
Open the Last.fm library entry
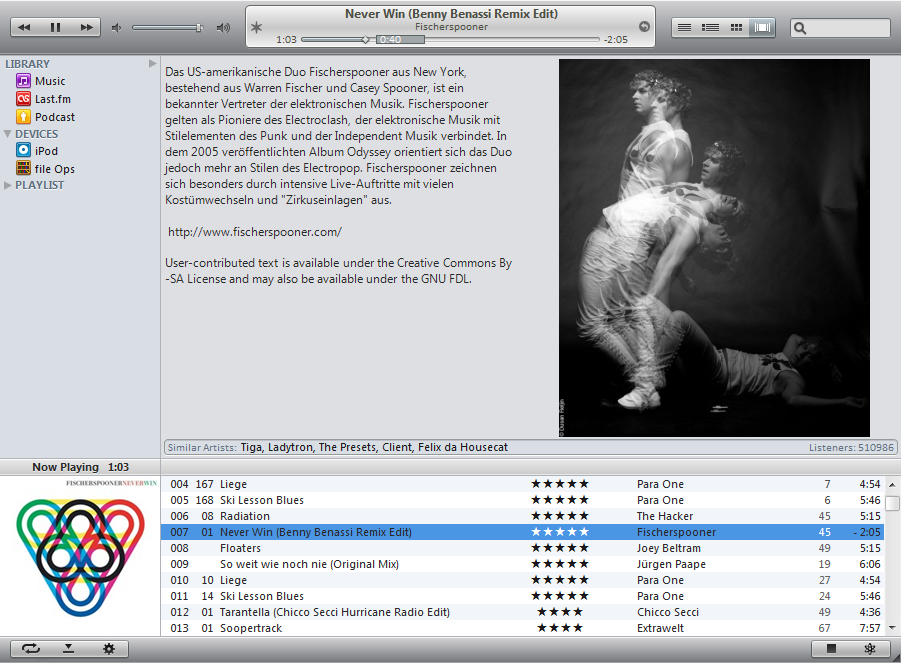[53, 99]
